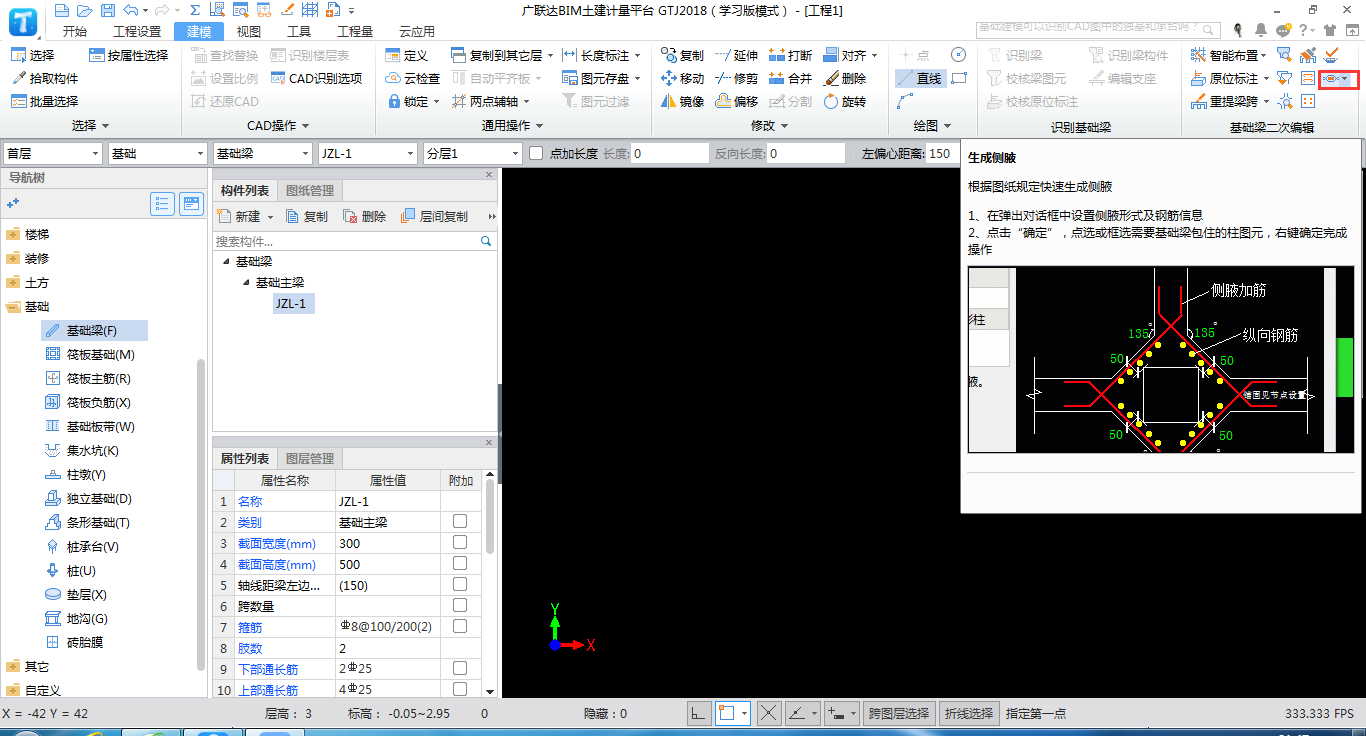This screenshot has width=1366, height=736.
Task: Click the Undo arrow icon
Action: tap(130, 10)
